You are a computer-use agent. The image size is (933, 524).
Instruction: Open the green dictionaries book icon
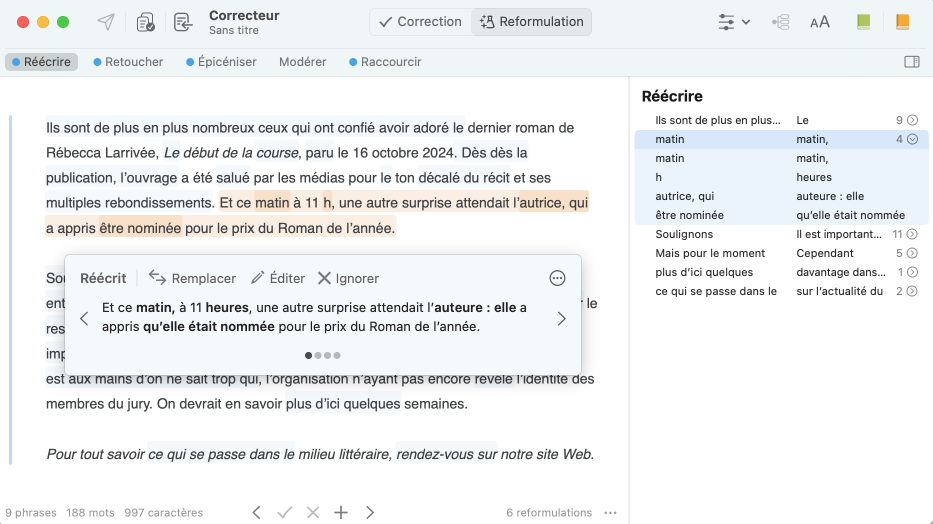tap(863, 22)
